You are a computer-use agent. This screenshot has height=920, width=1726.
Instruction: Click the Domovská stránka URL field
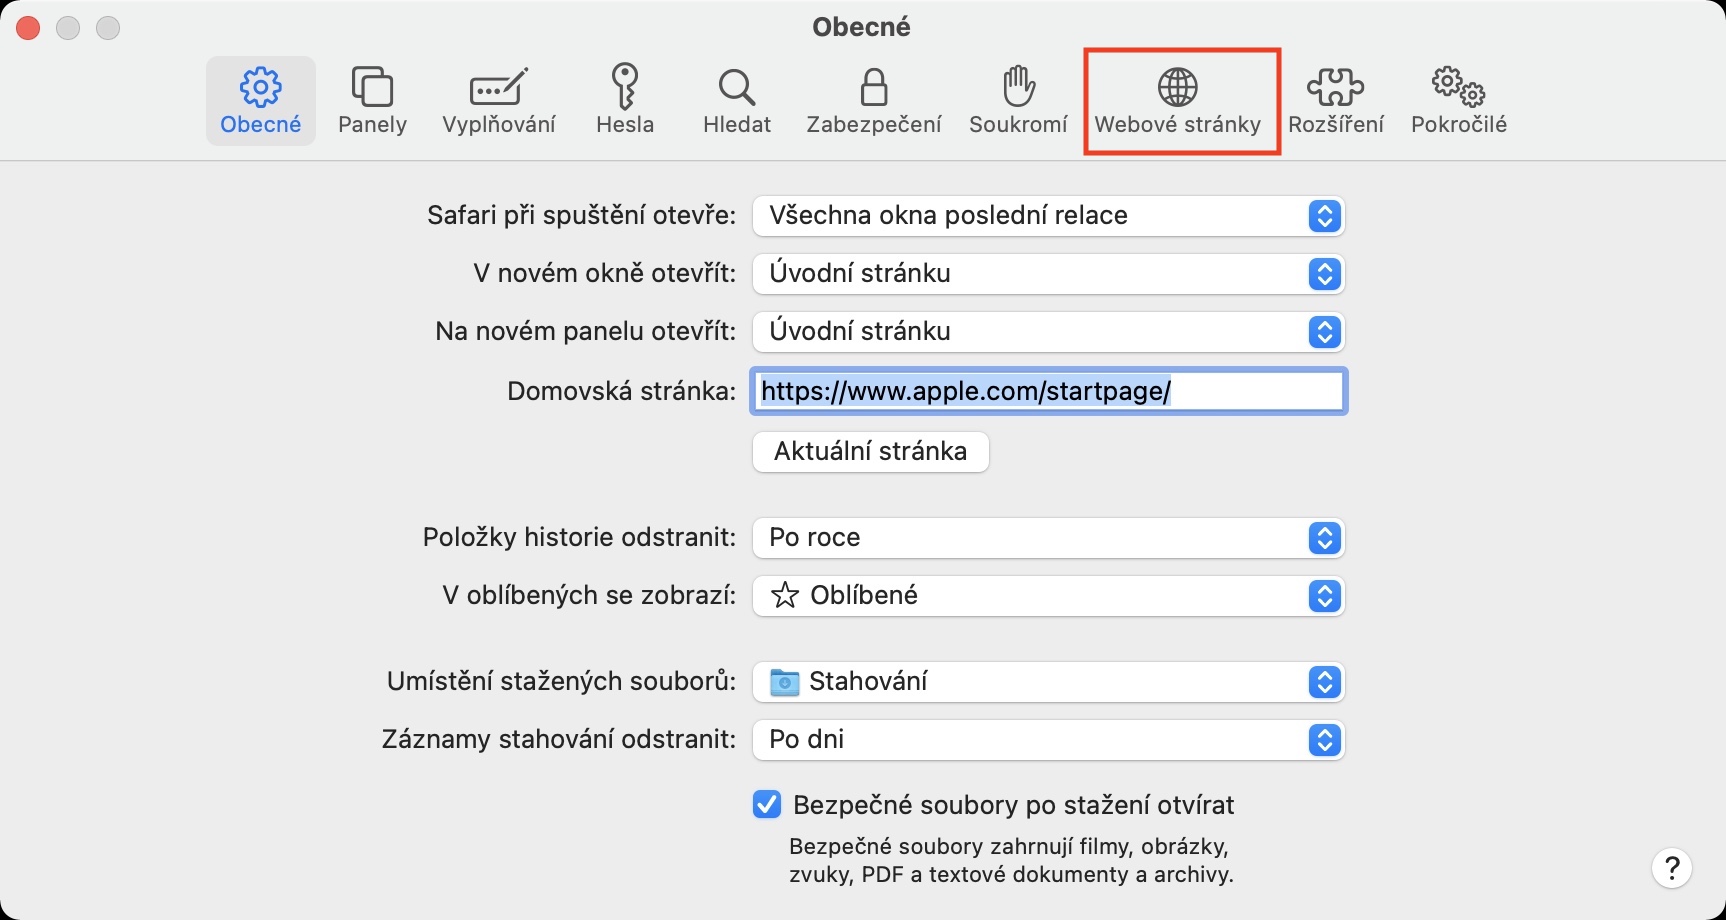pyautogui.click(x=1048, y=391)
